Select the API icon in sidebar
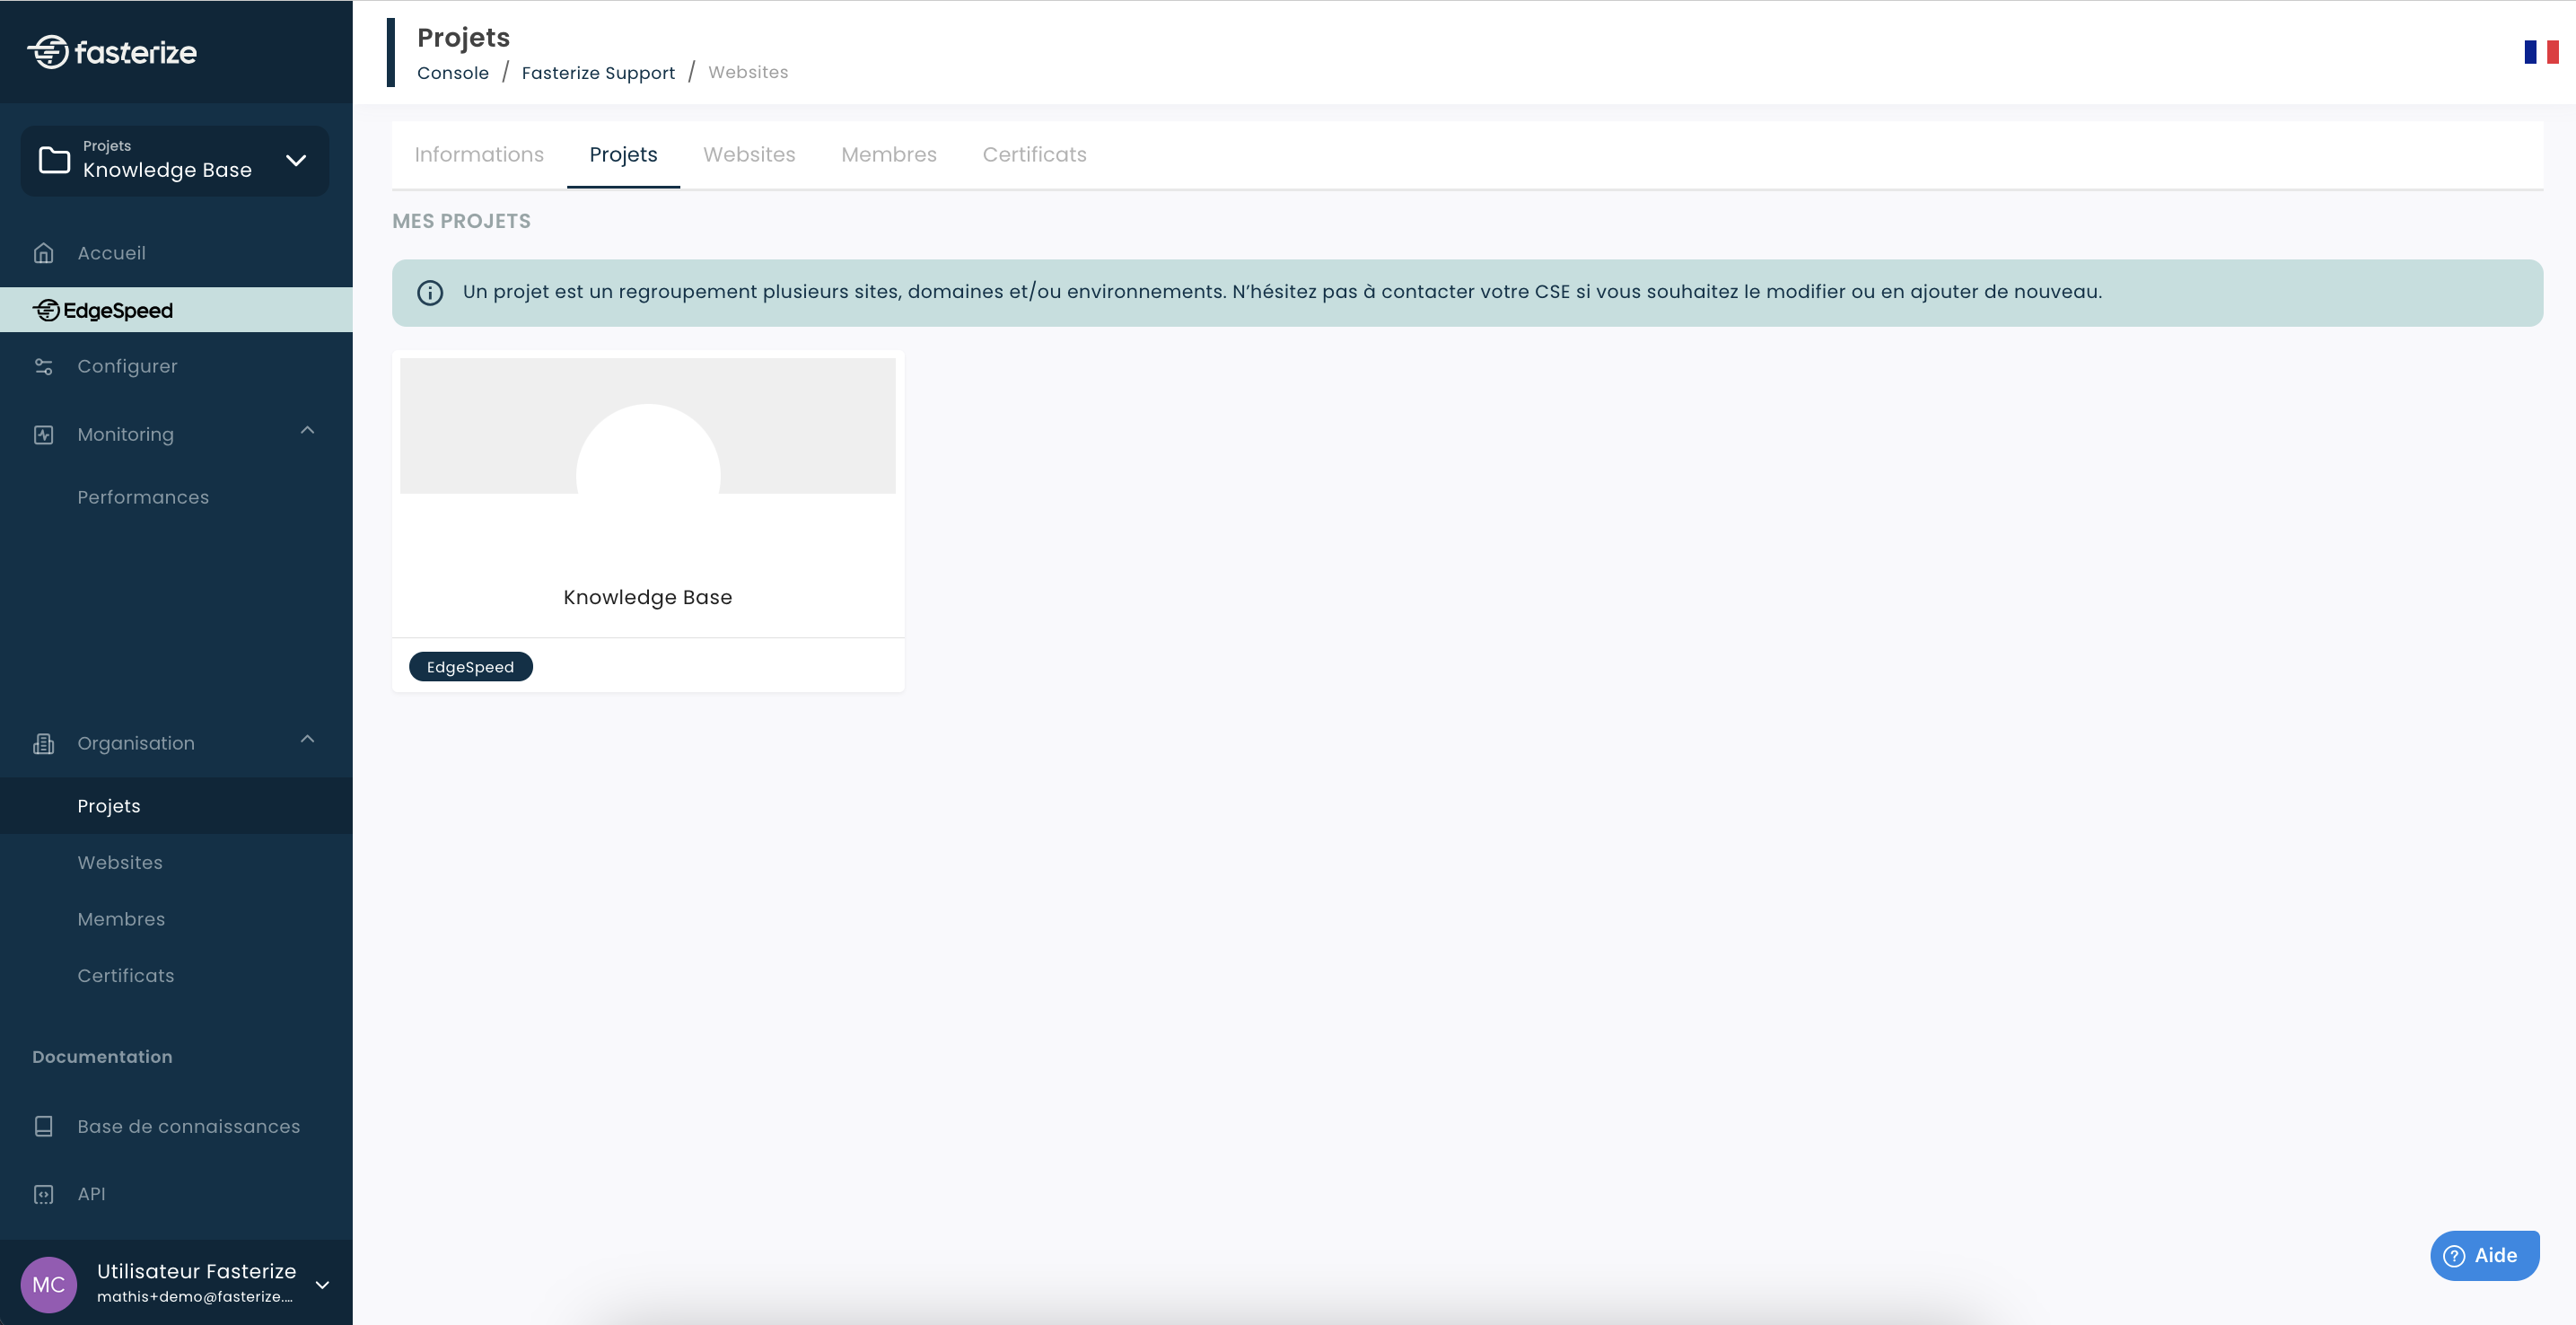This screenshot has height=1325, width=2576. [x=44, y=1193]
